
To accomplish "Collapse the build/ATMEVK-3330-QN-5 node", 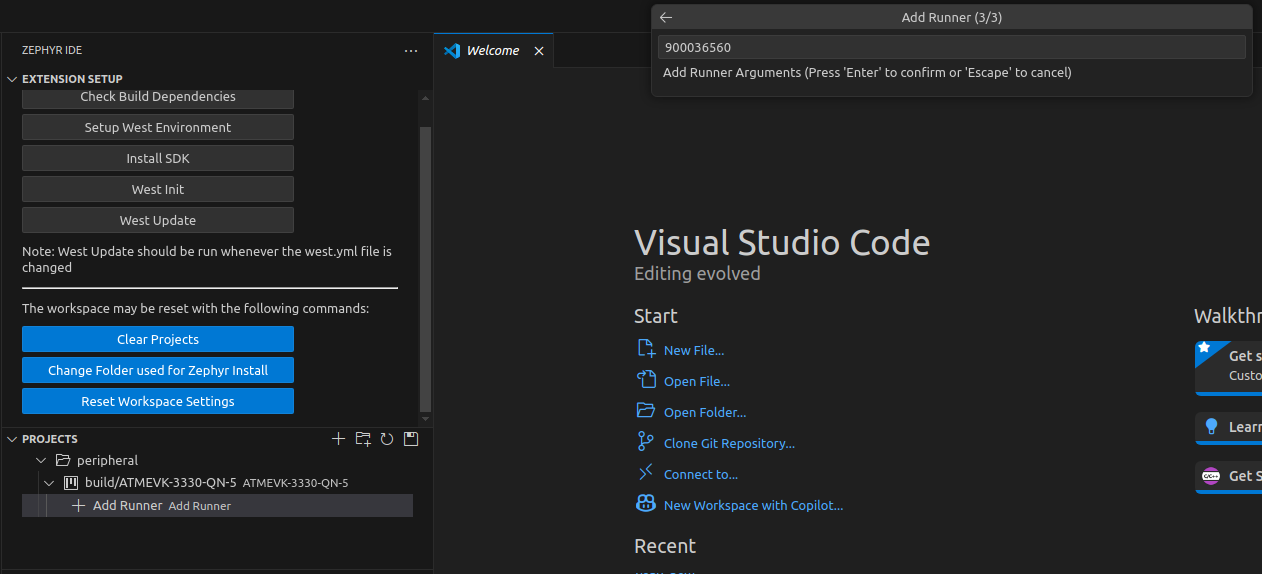I will tap(49, 483).
